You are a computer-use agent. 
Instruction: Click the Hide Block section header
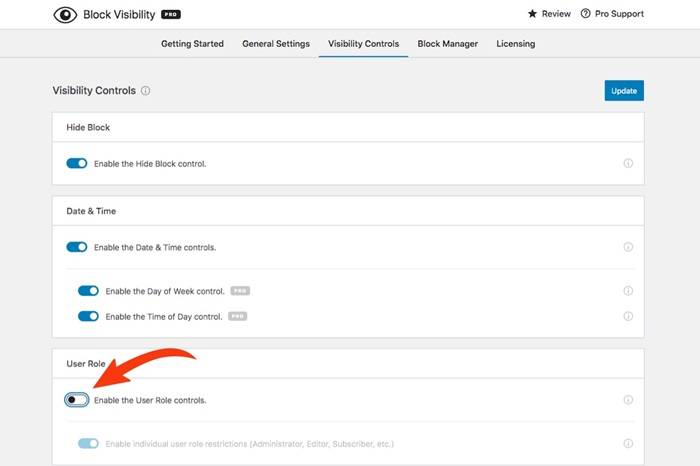point(88,128)
